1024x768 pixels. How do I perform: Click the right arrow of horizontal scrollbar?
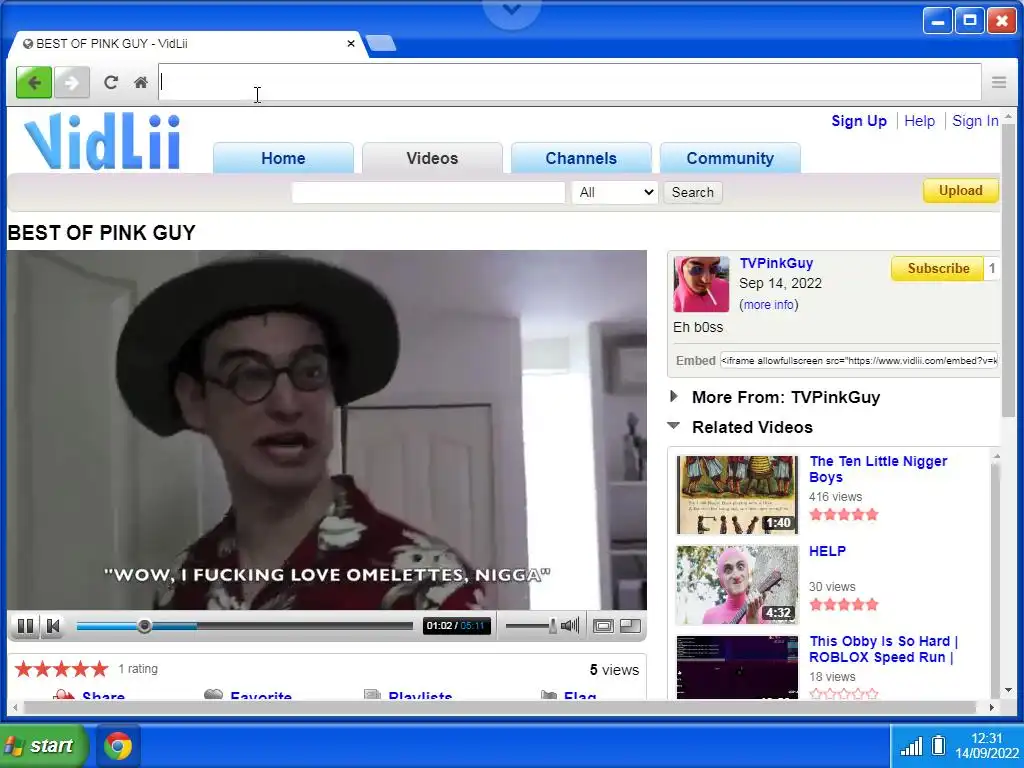(991, 707)
